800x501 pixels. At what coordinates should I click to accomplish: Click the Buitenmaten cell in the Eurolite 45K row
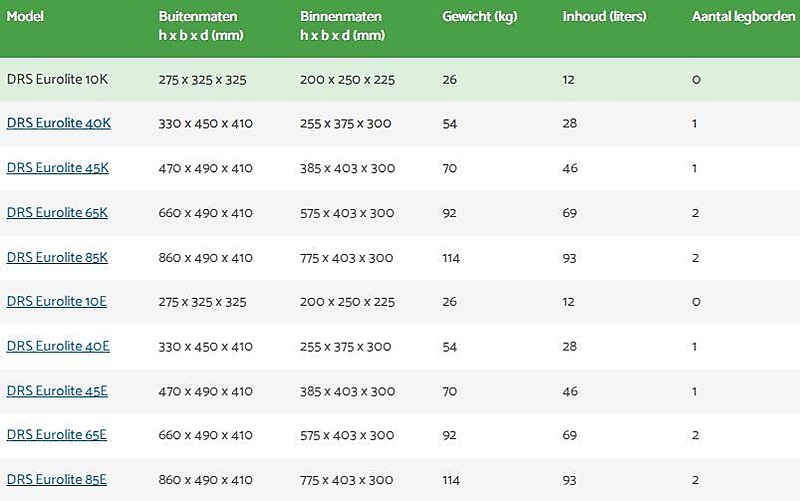point(205,168)
